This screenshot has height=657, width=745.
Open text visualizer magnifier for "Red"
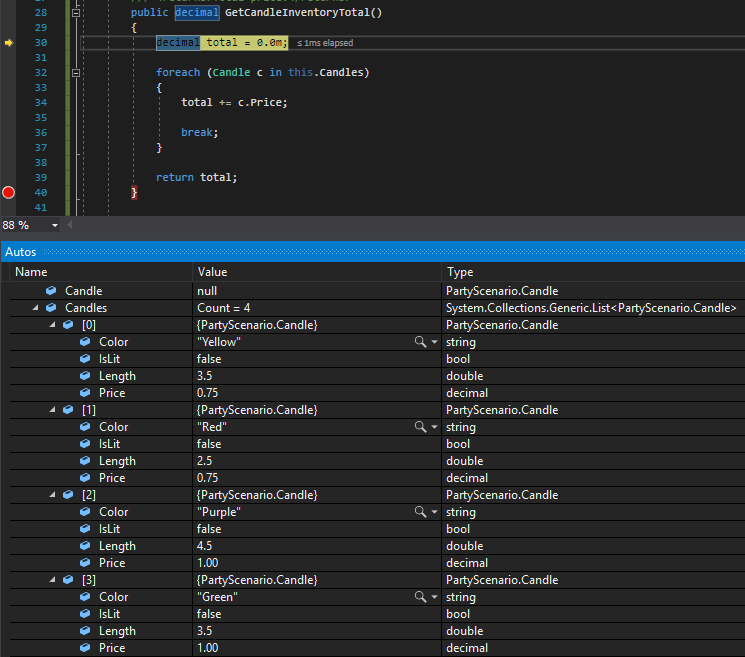[x=422, y=427]
